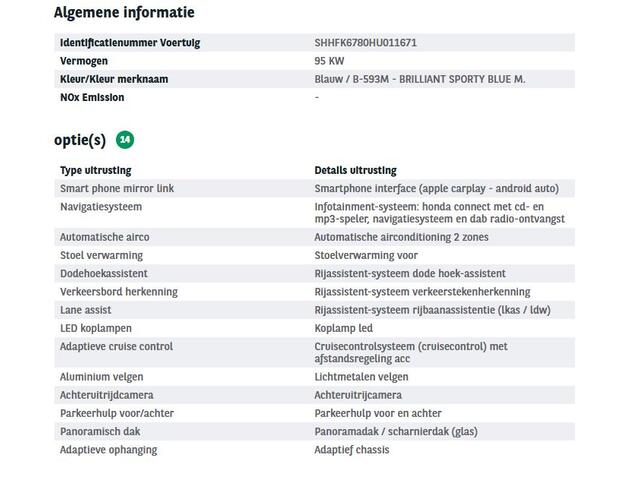Click the Adaptieve cruise control row
Image resolution: width=640 pixels, height=480 pixels.
click(x=314, y=352)
